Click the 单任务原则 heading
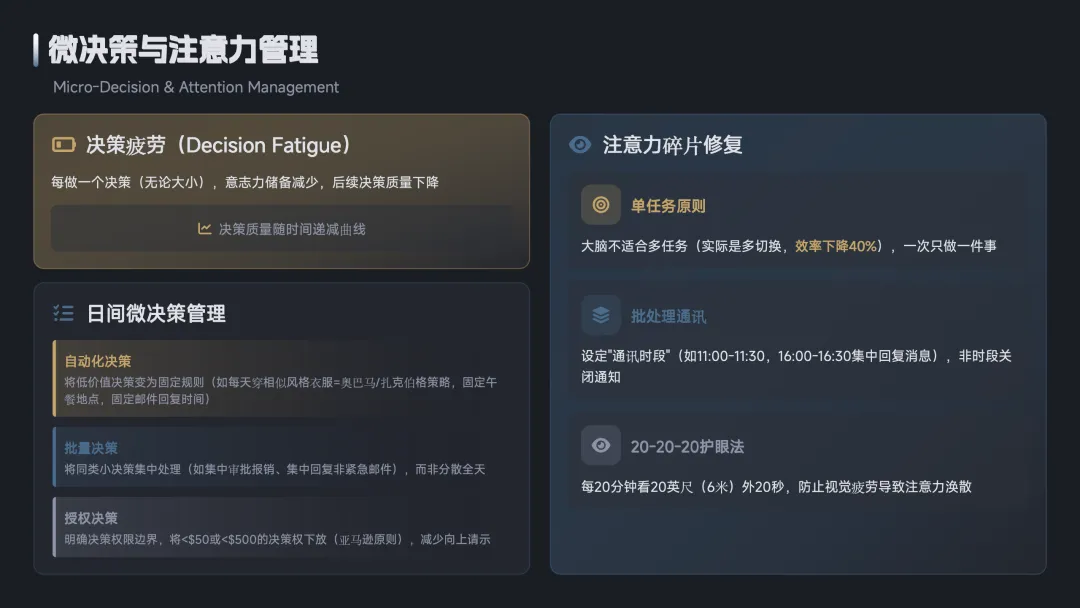The image size is (1080, 608). (x=668, y=206)
